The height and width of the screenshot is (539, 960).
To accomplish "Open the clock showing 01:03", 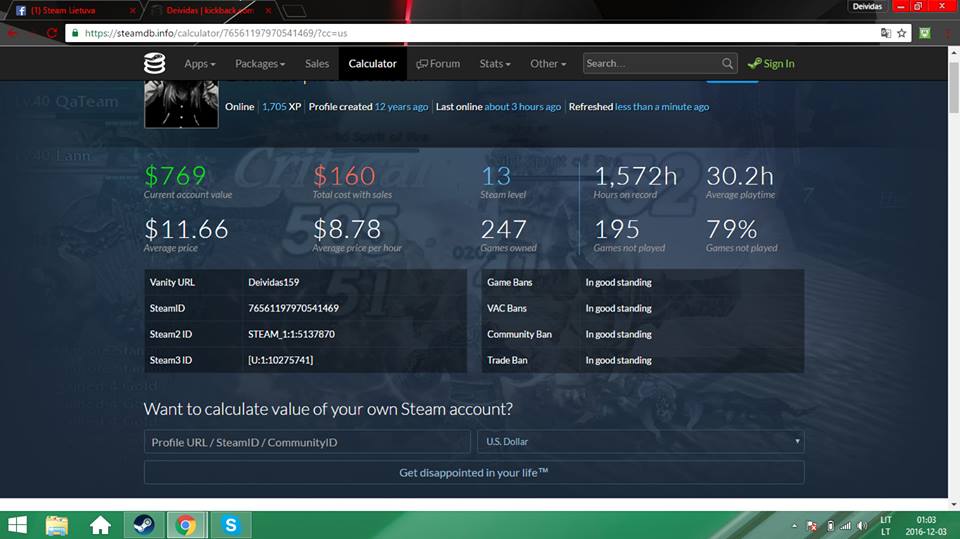I will tap(926, 519).
